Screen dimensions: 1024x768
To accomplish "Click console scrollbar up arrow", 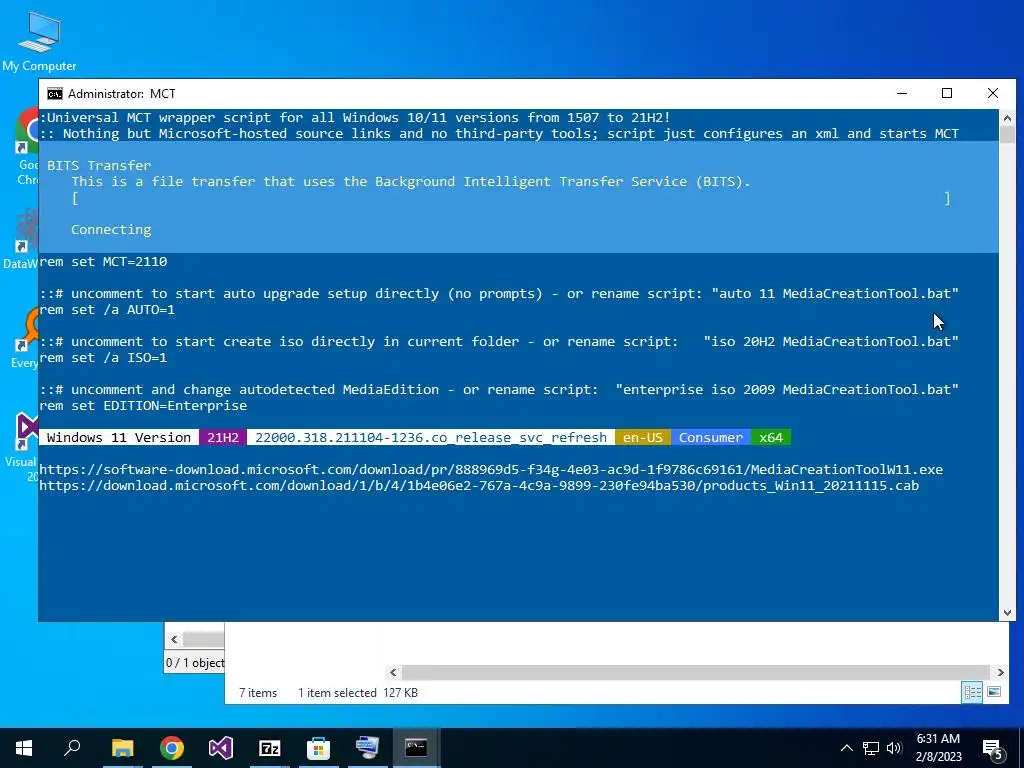I will 1007,118.
